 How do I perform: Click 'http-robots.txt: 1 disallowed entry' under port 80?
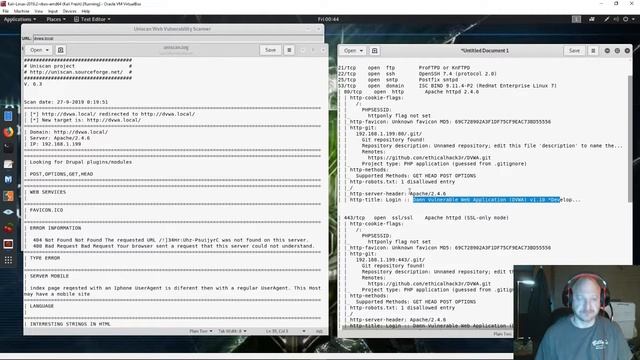[x=402, y=182]
